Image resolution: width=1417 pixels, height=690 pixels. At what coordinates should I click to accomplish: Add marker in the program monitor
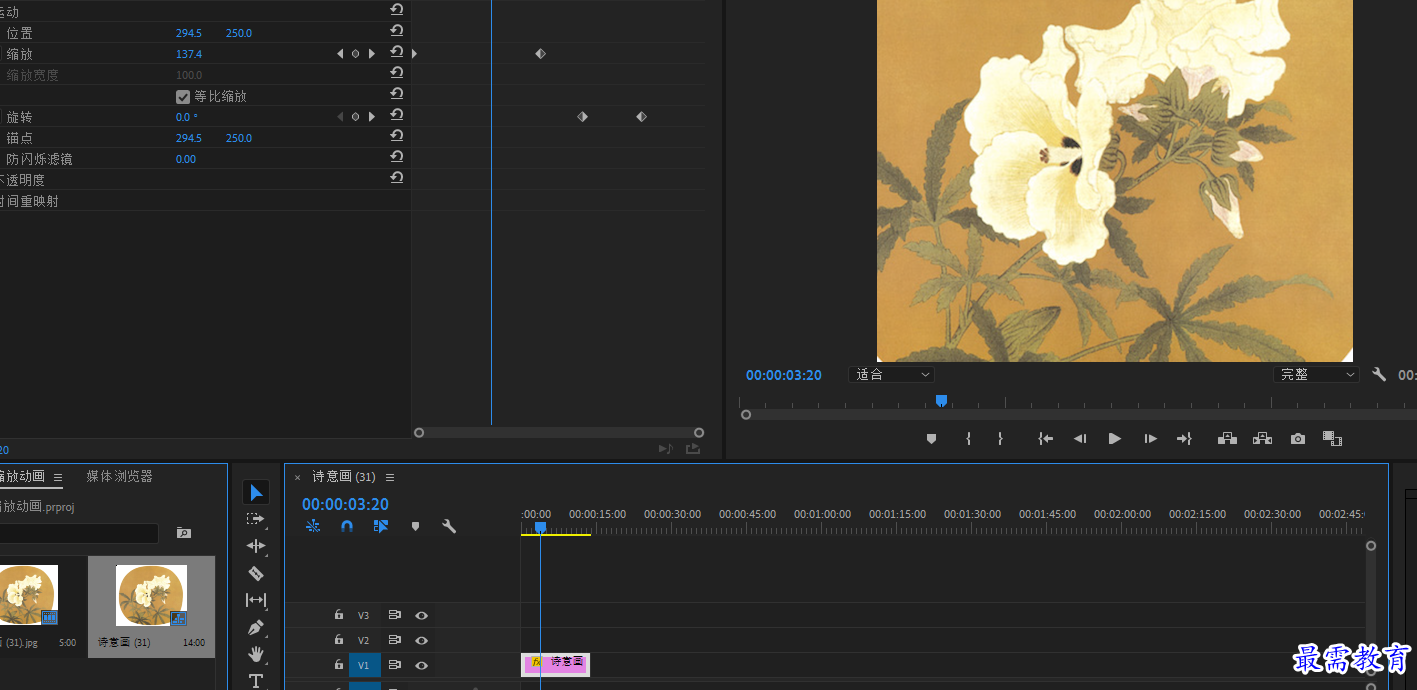tap(931, 438)
